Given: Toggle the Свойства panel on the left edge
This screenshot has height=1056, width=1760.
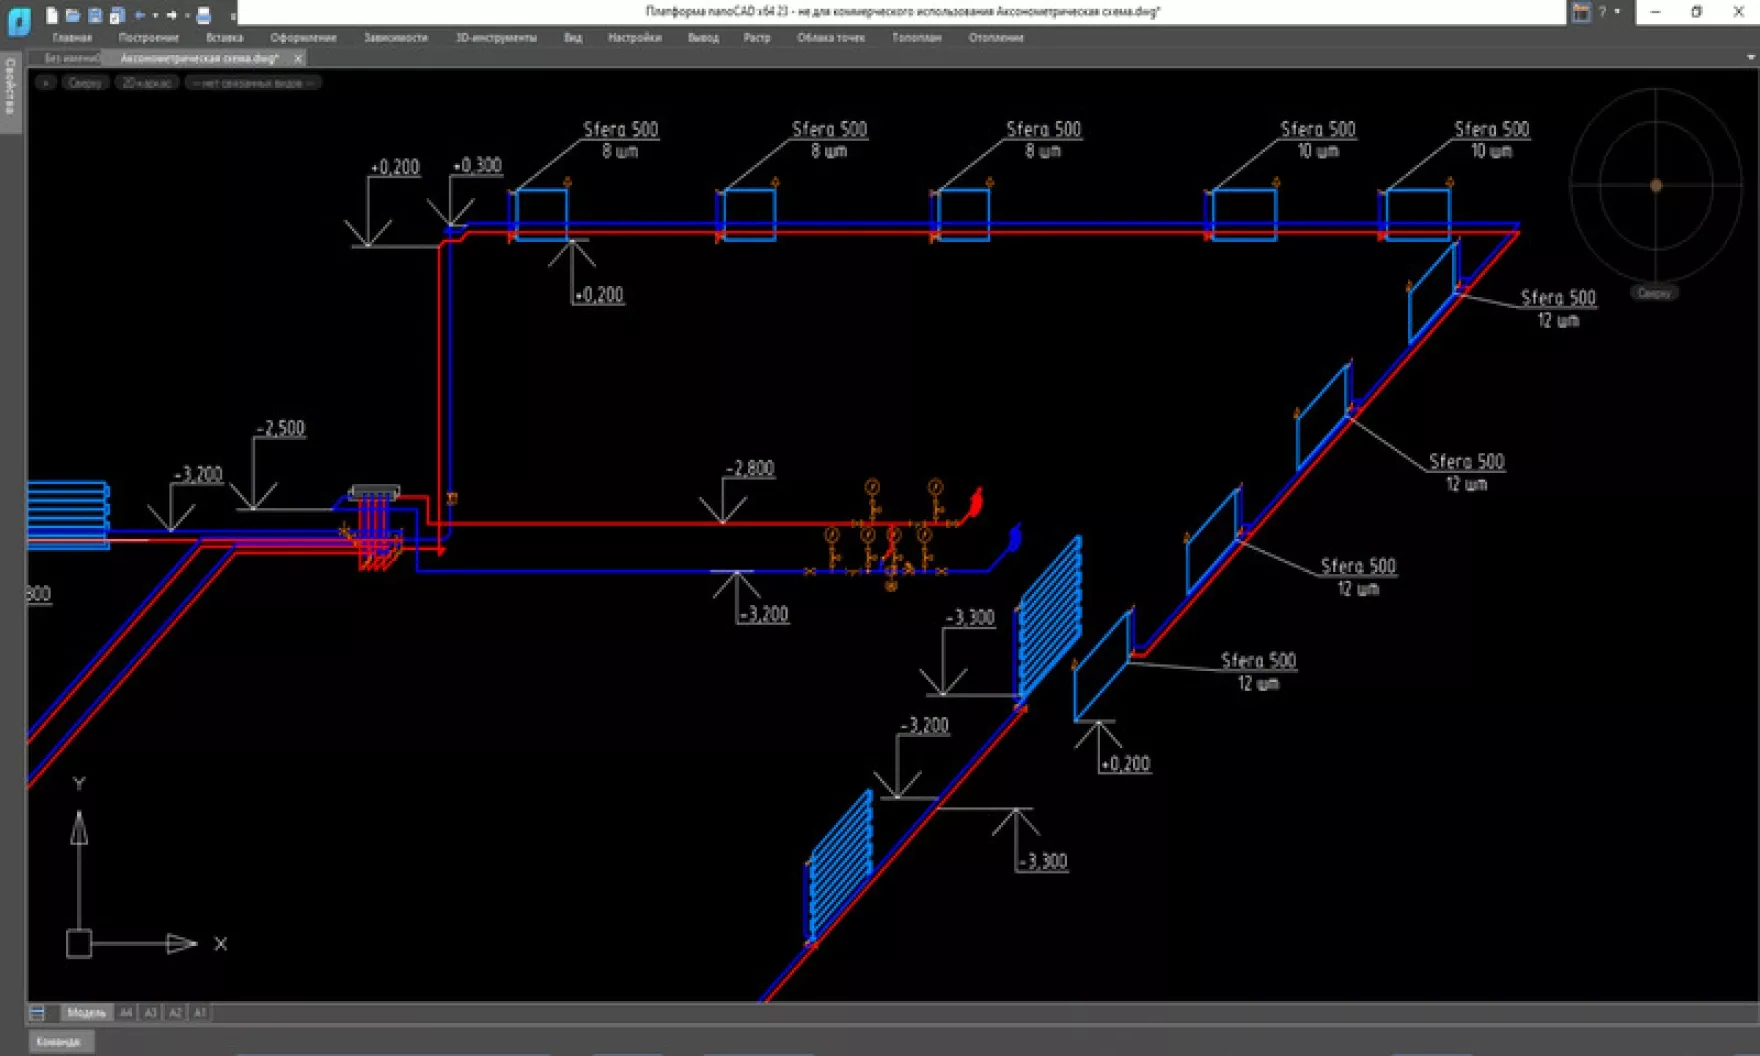Looking at the screenshot, I should (x=8, y=85).
